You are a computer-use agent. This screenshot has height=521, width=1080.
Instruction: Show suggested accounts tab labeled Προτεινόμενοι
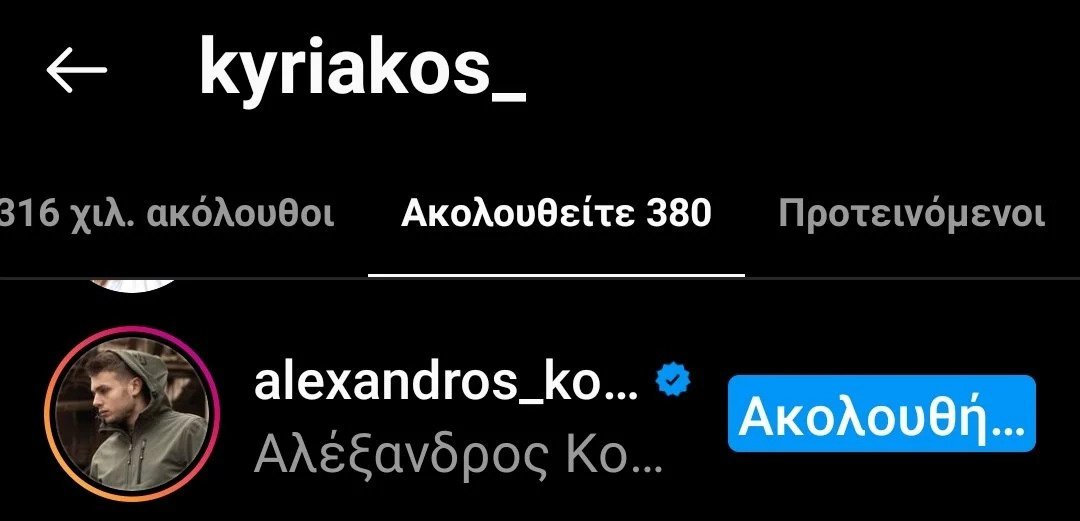[912, 214]
